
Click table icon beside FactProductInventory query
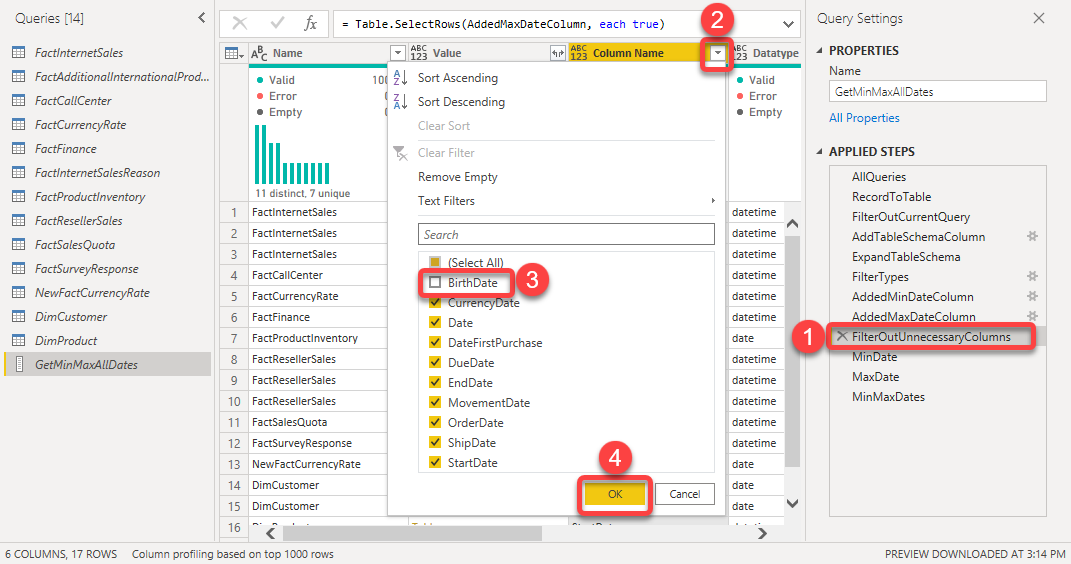[x=19, y=197]
